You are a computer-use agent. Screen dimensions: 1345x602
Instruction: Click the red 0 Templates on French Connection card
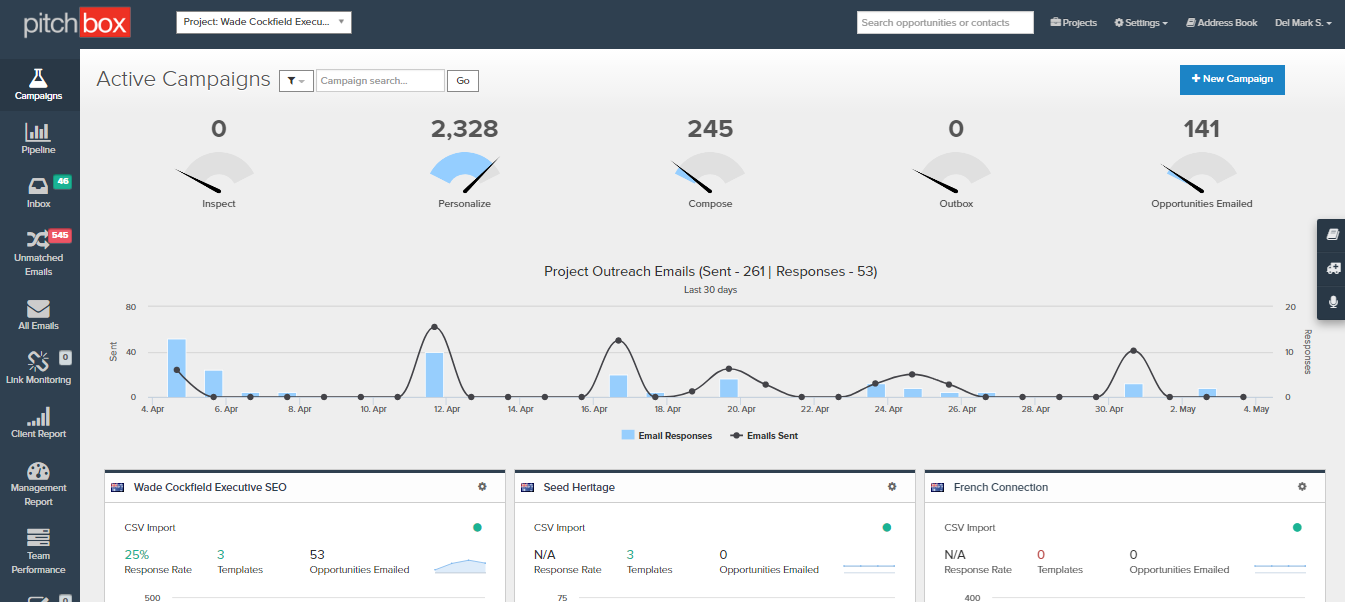[1040, 555]
